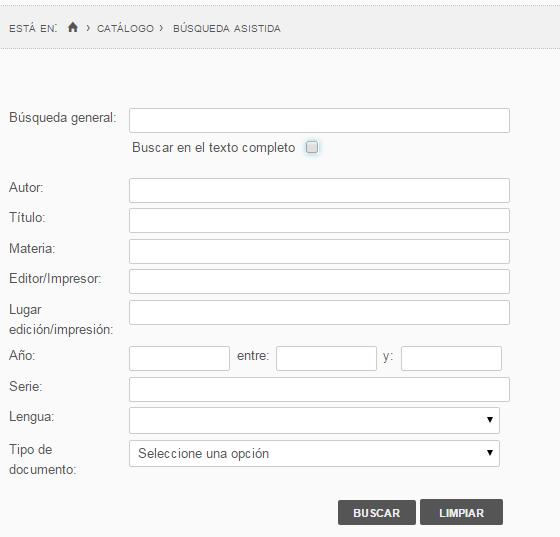The height and width of the screenshot is (537, 560).
Task: Focus the Búsqueda general text field
Action: [319, 121]
